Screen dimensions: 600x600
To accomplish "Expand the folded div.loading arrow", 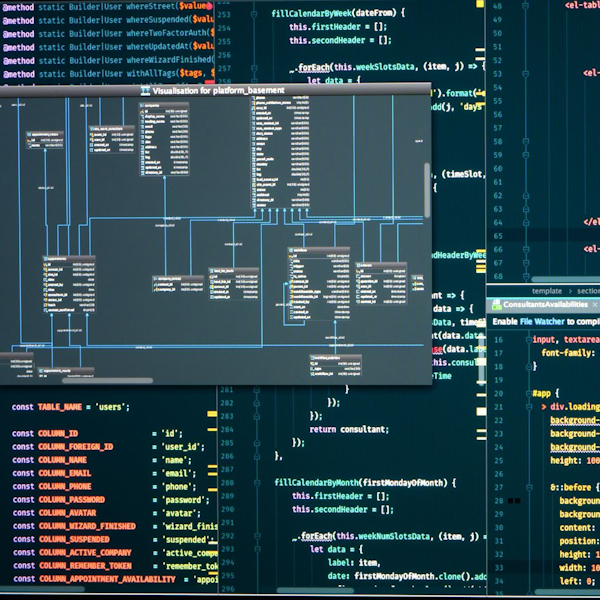I will point(543,408).
